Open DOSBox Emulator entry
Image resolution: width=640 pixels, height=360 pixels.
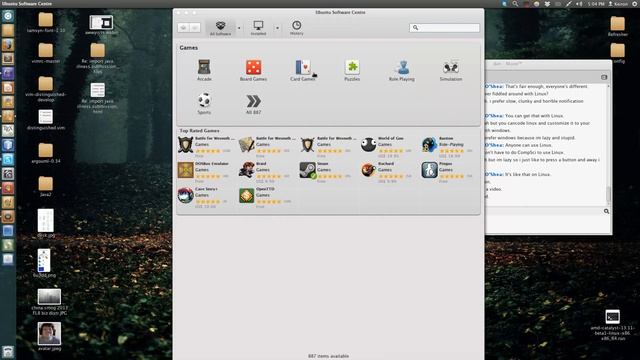coord(204,172)
